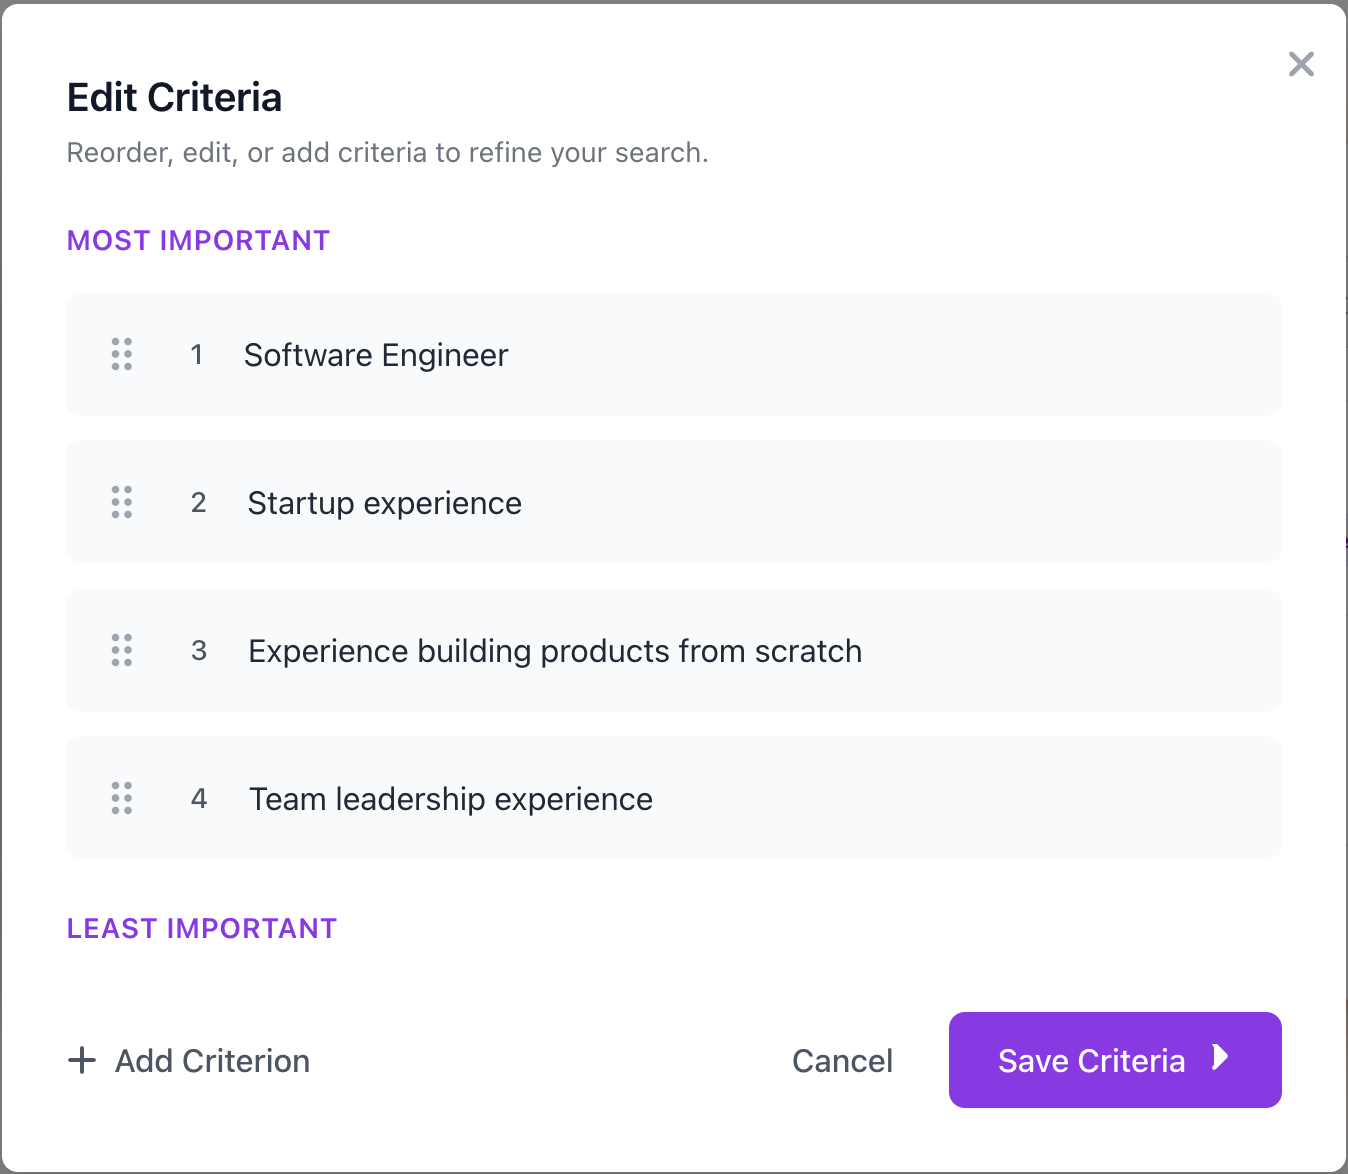Open the Experience building products criterion
This screenshot has width=1348, height=1174.
674,651
